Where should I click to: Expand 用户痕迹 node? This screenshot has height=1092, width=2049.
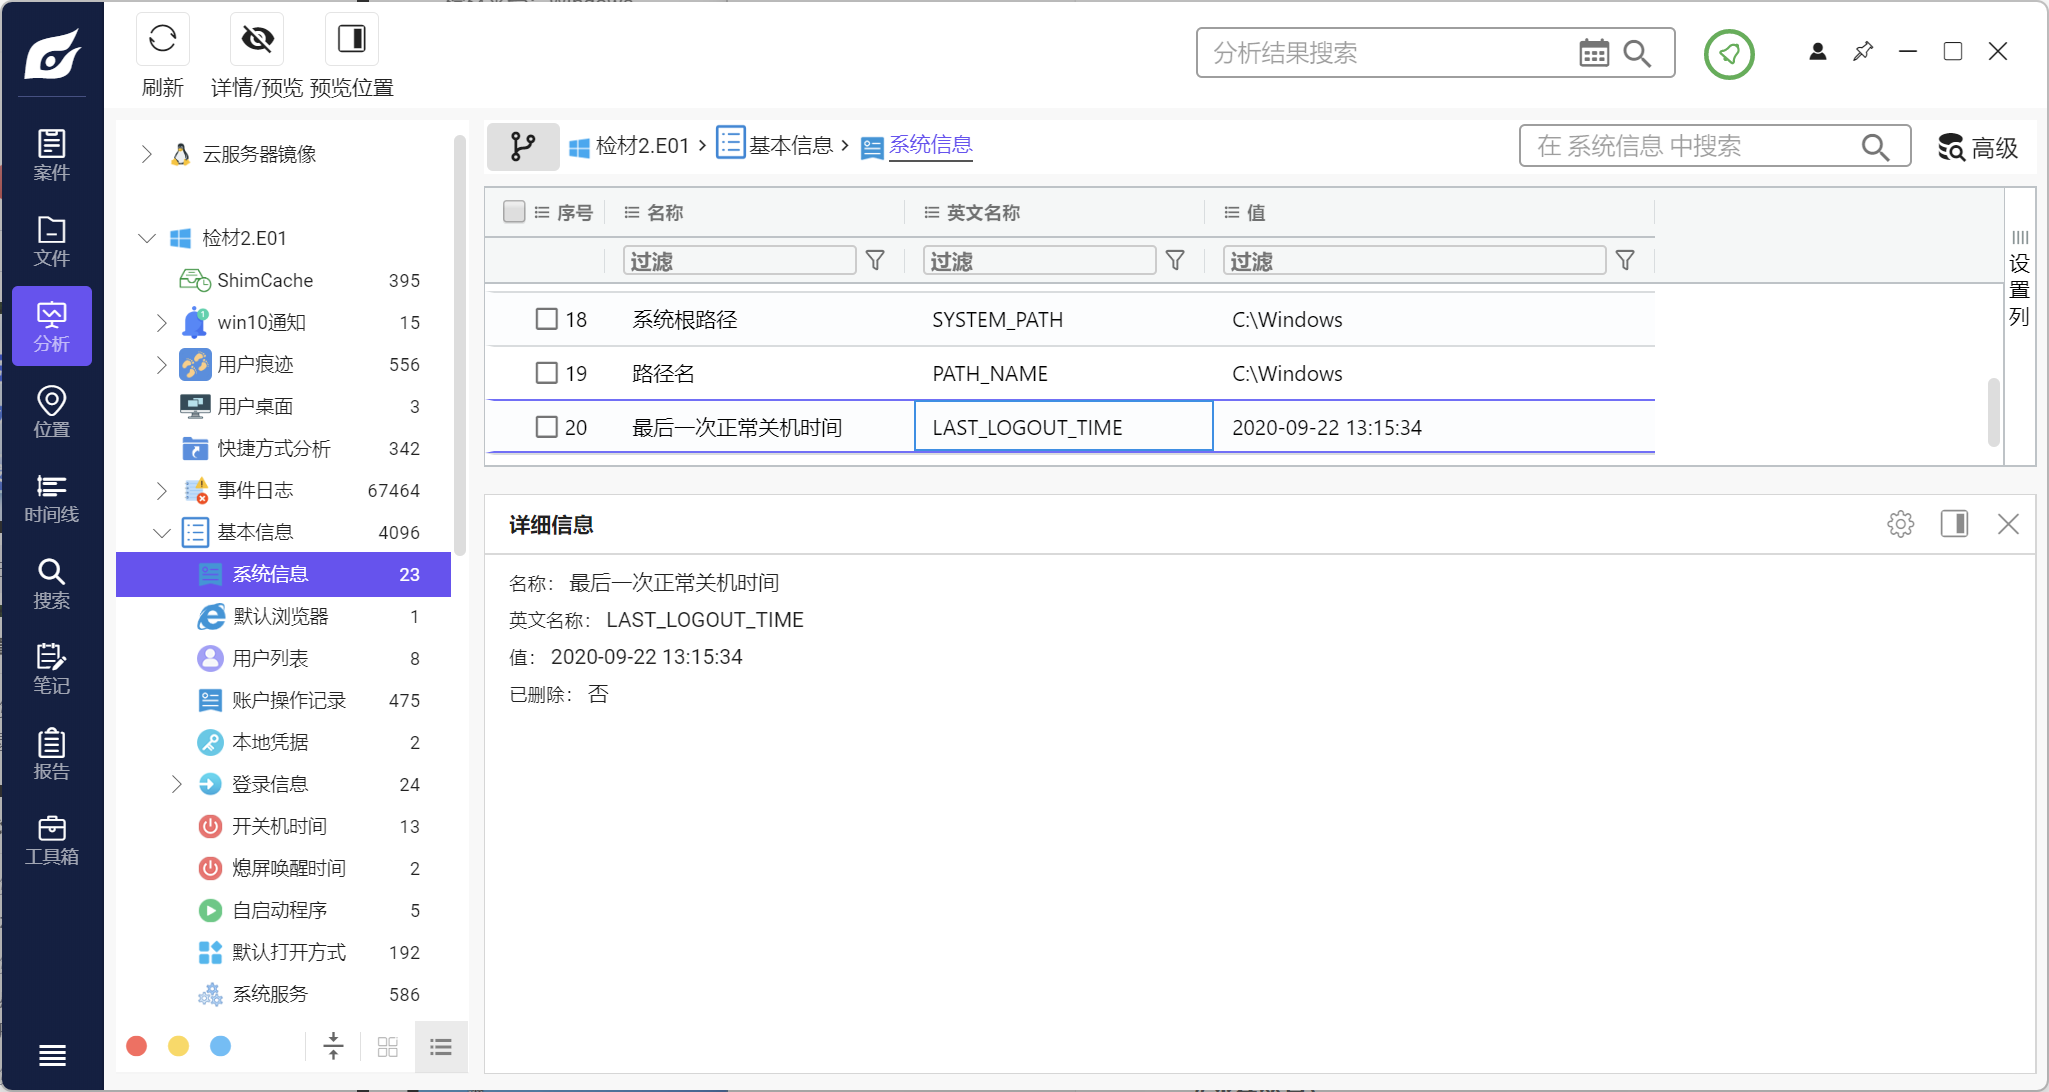coord(162,364)
